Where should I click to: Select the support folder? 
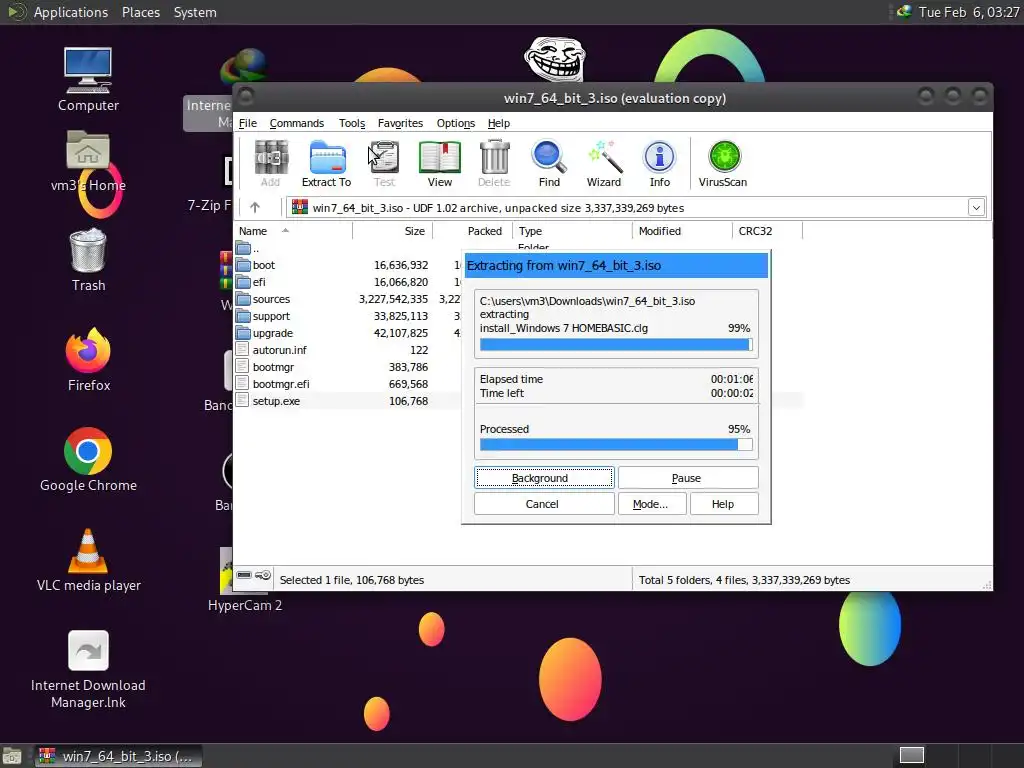click(347, 316)
